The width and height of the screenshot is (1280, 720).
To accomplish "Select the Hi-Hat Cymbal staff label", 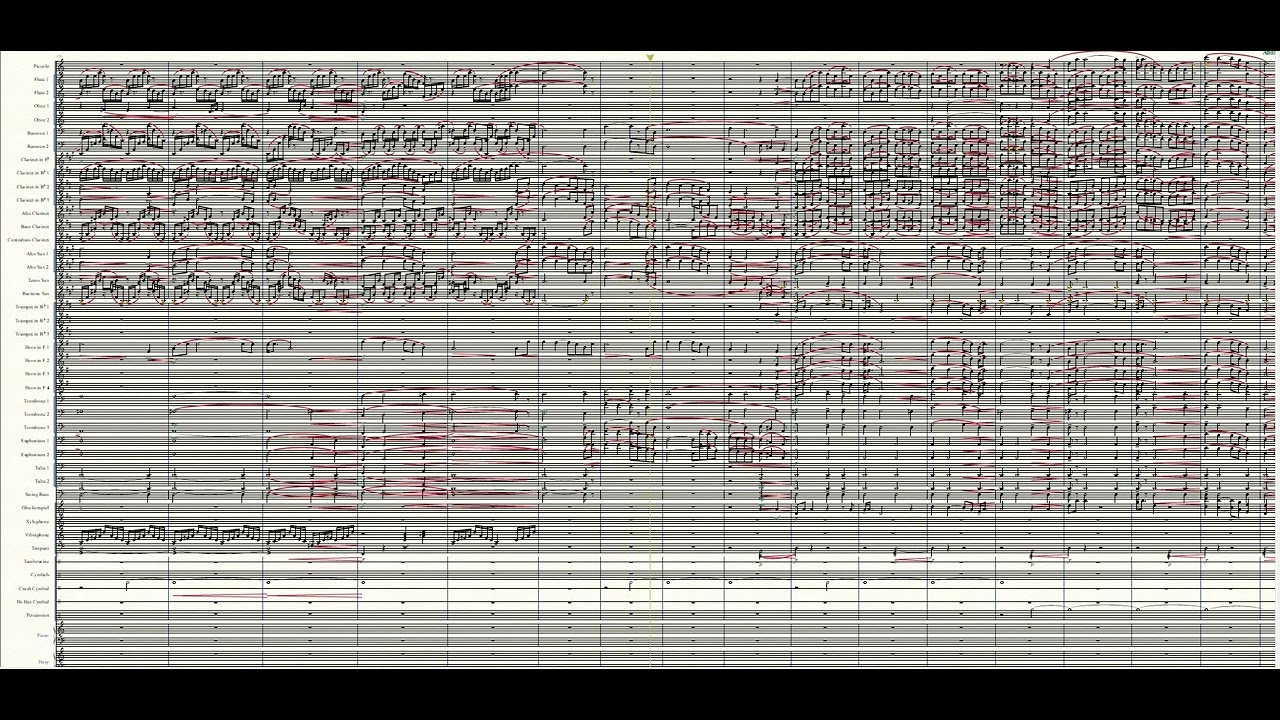I will (x=33, y=602).
